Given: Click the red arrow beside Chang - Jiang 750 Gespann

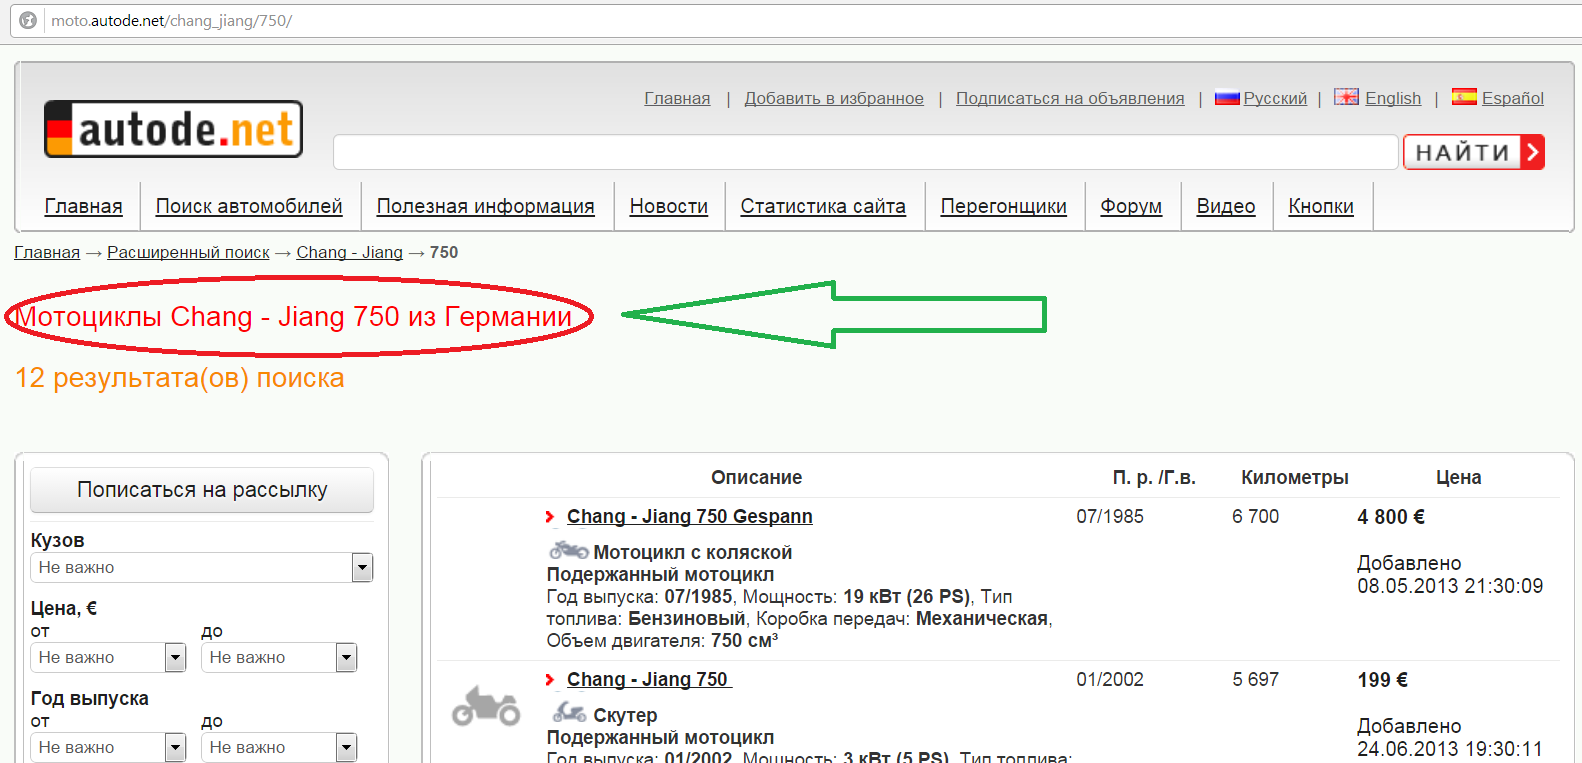Looking at the screenshot, I should click(550, 517).
